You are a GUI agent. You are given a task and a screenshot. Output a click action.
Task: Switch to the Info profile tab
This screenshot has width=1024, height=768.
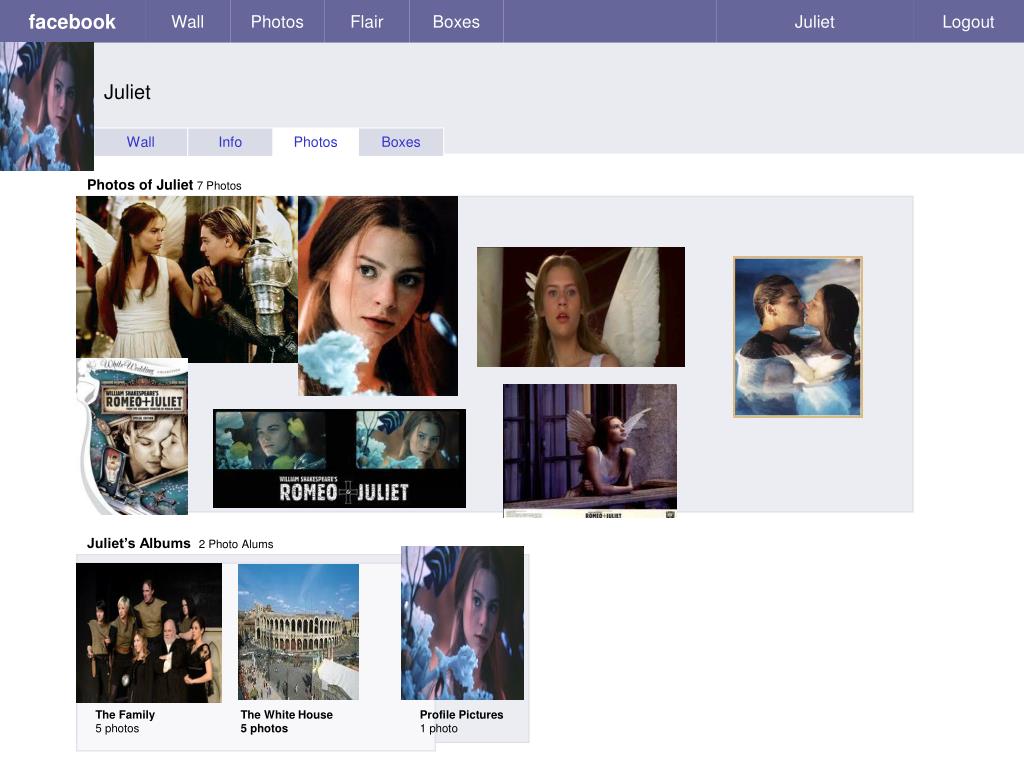[230, 142]
